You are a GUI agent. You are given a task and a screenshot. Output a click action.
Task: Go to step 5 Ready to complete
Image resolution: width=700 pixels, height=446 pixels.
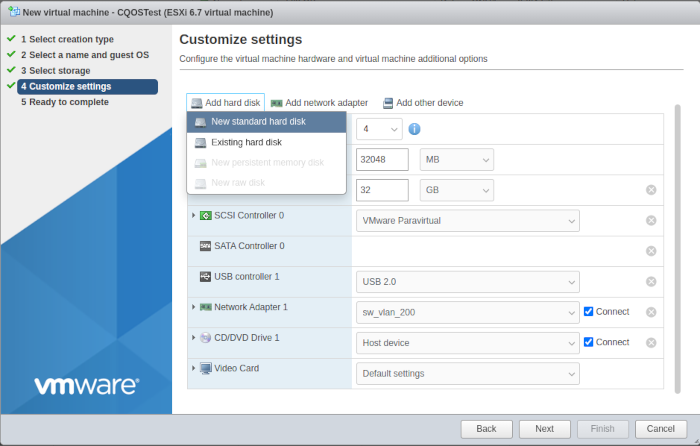click(x=65, y=102)
